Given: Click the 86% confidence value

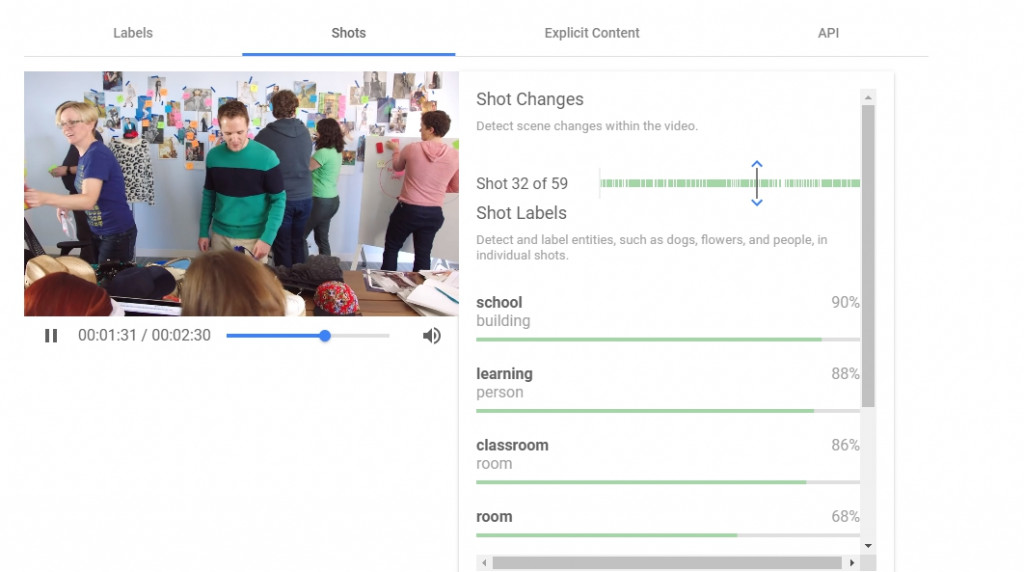Looking at the screenshot, I should tap(845, 445).
